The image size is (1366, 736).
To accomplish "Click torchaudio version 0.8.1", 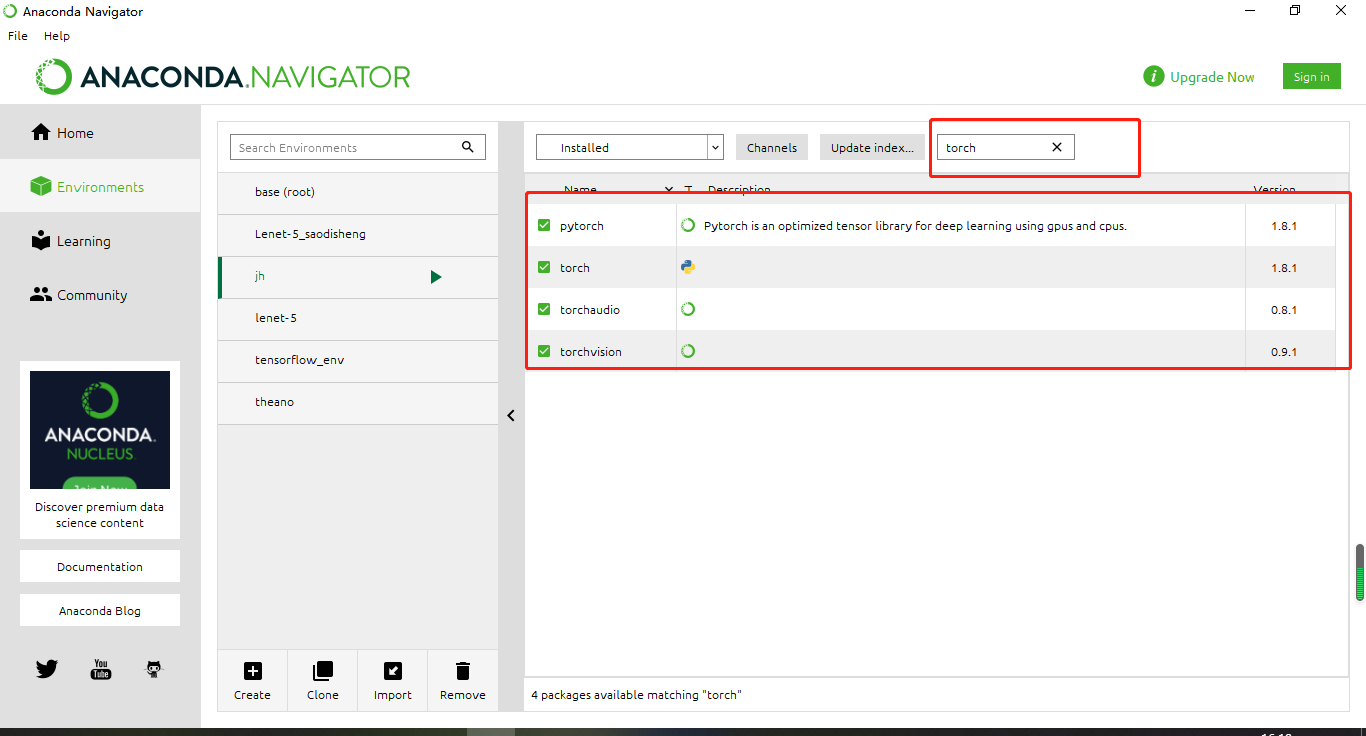I will click(1284, 310).
